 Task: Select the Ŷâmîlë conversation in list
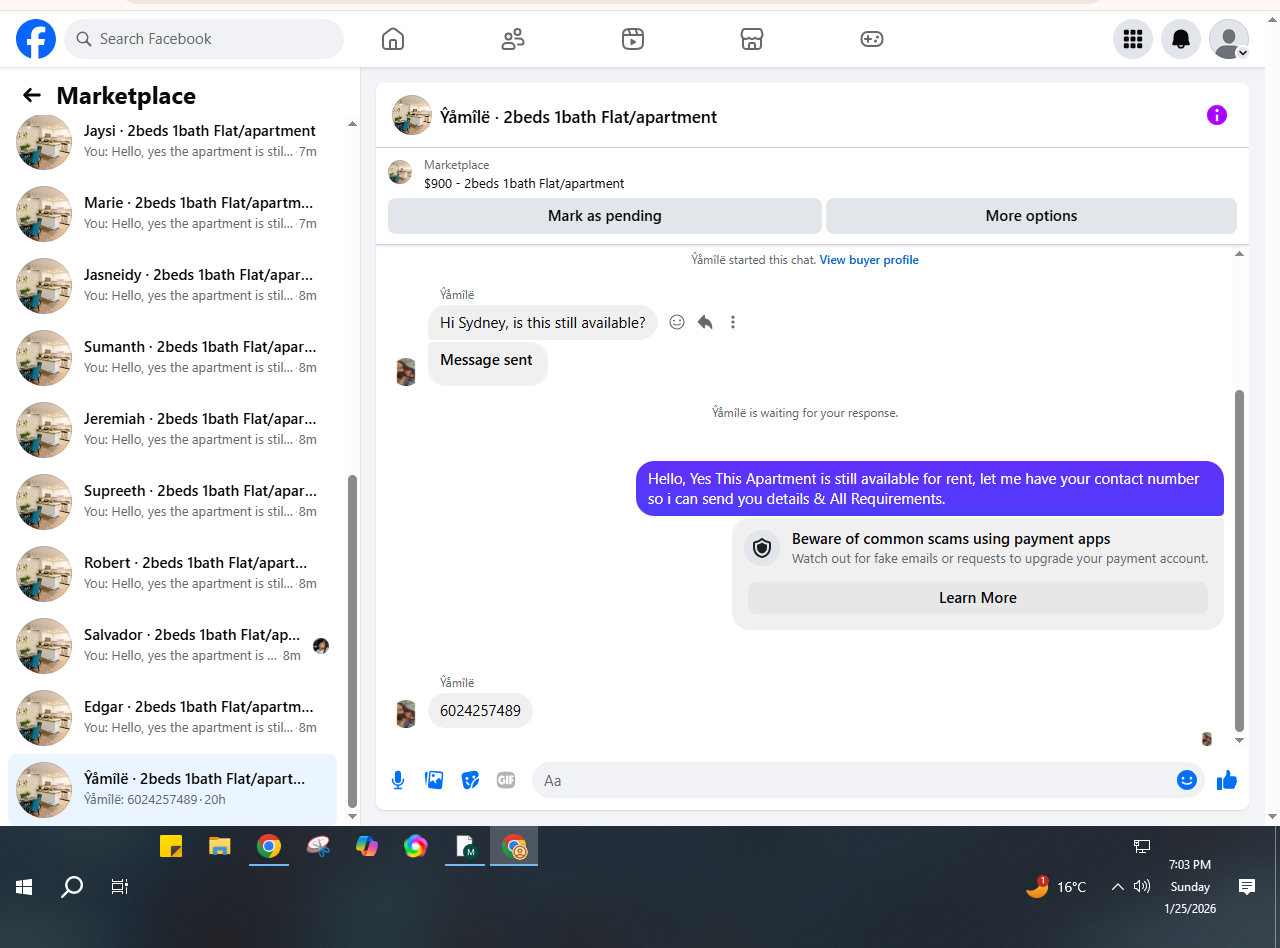172,790
